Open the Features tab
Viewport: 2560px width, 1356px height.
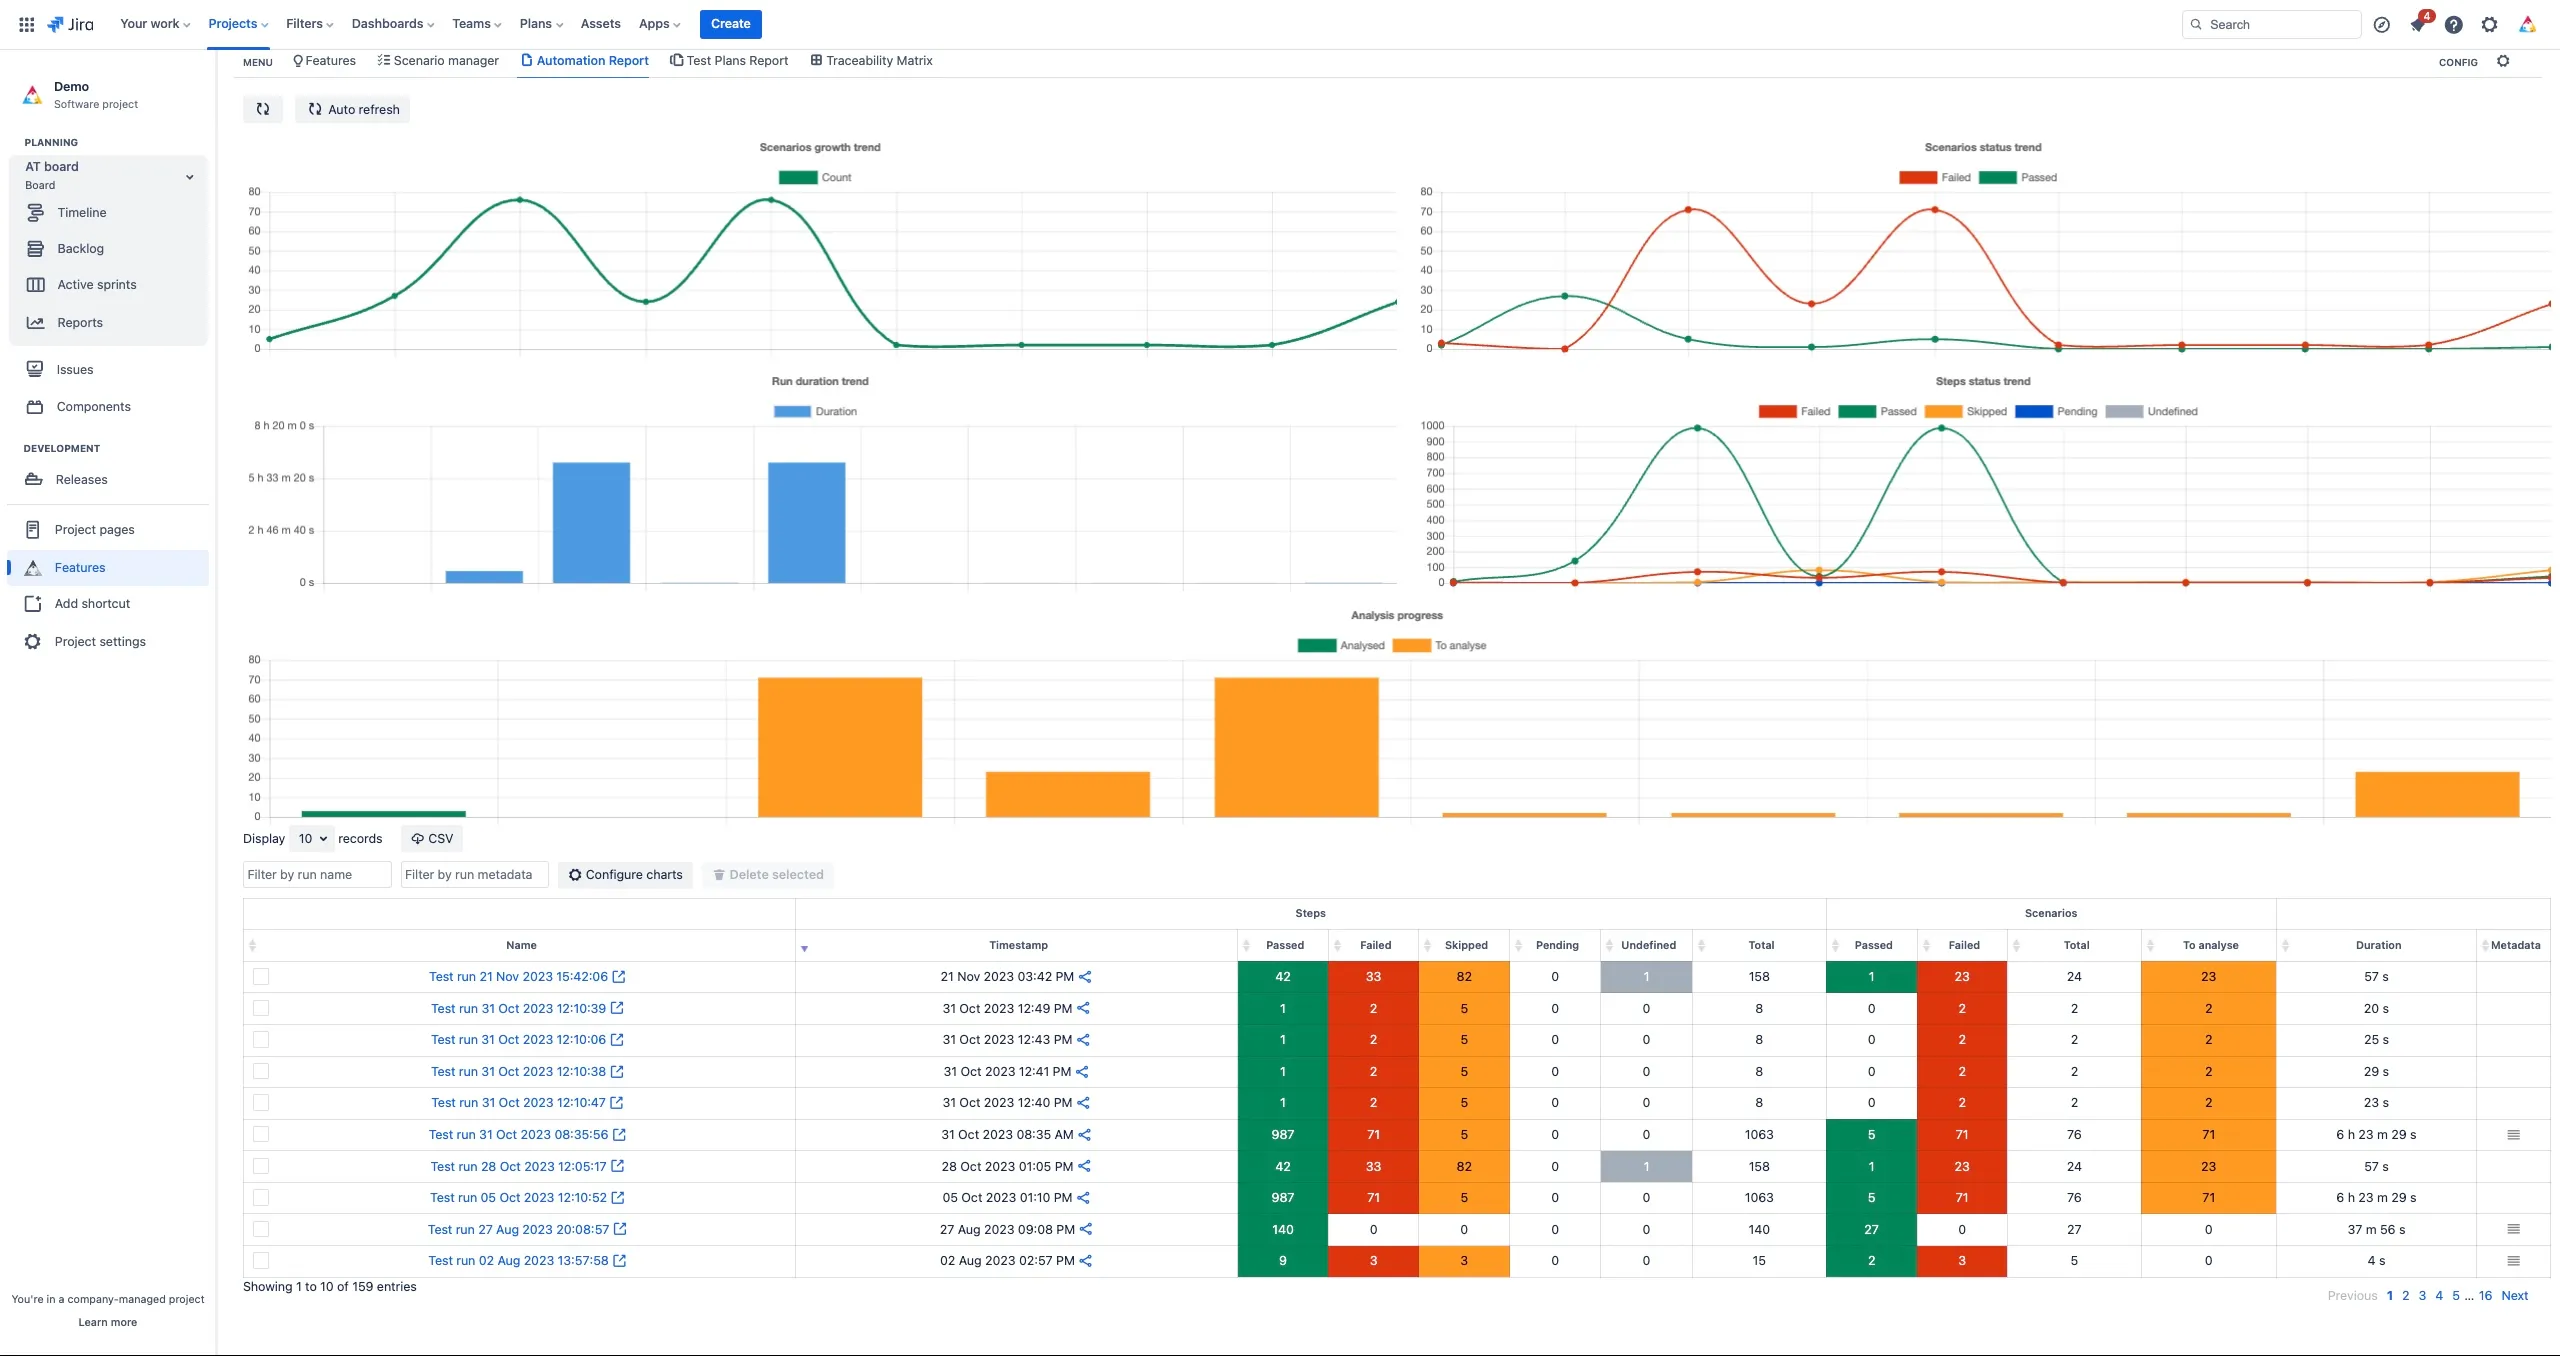click(x=324, y=61)
